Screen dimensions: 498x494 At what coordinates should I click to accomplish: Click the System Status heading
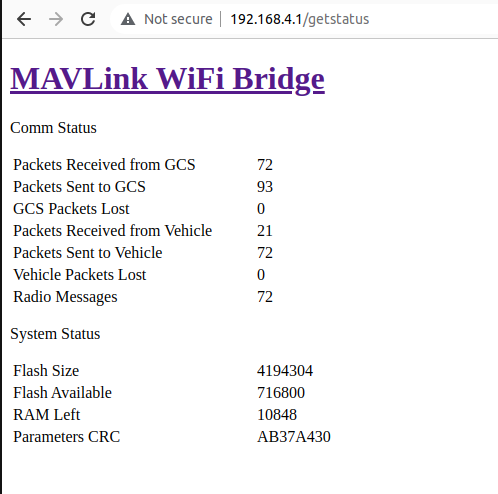55,334
